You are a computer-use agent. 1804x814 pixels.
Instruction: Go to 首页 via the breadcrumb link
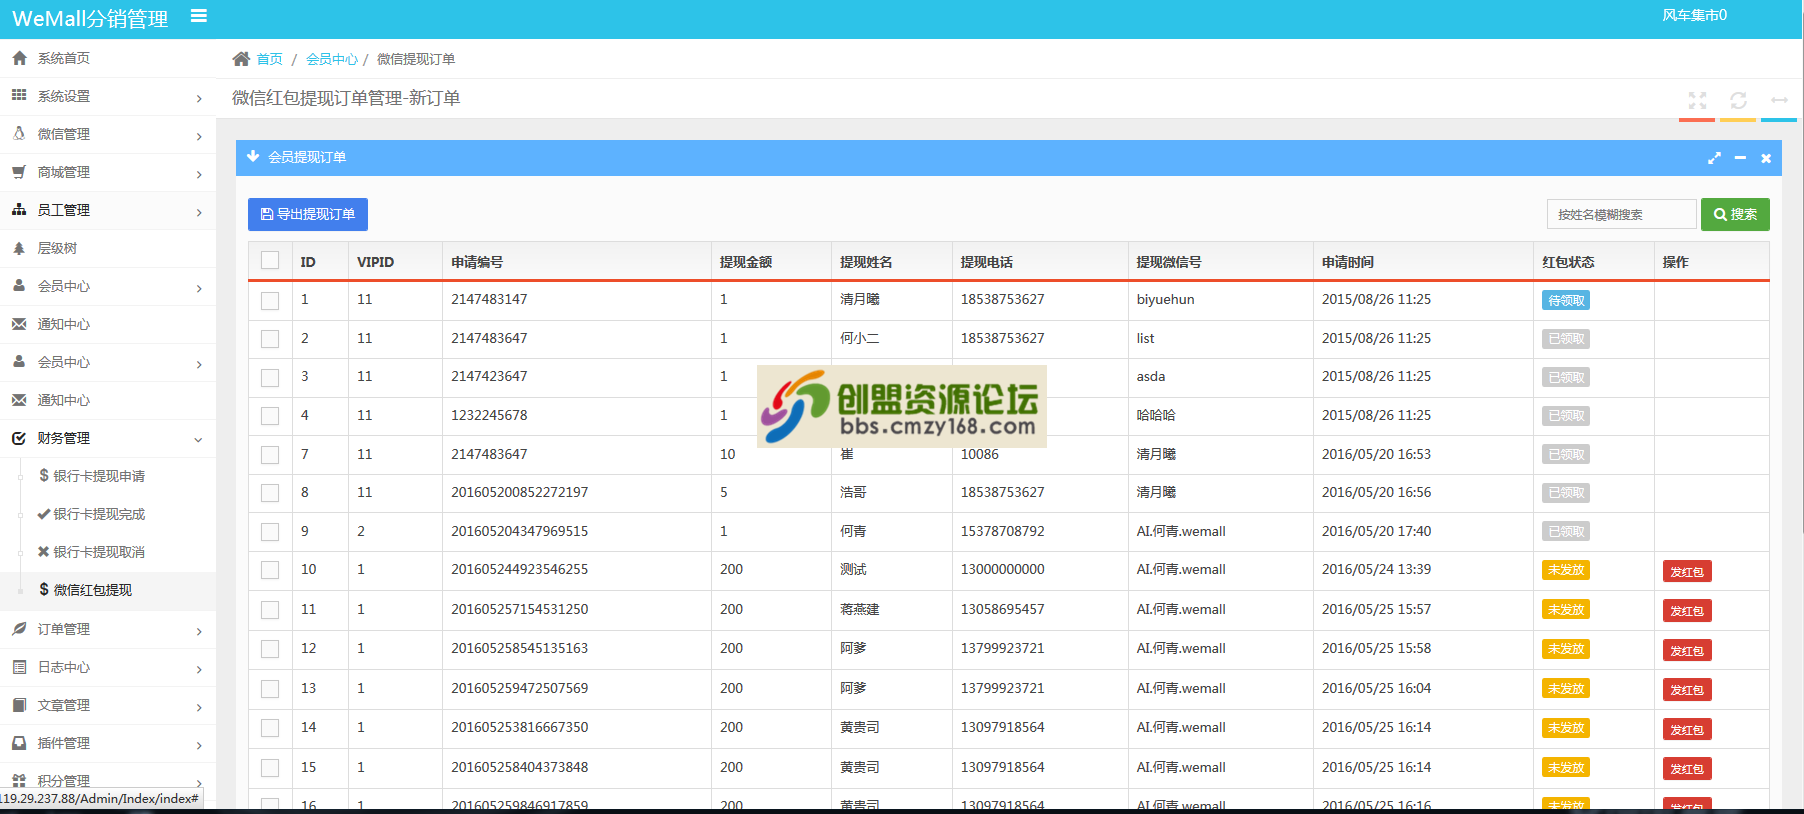coord(269,59)
